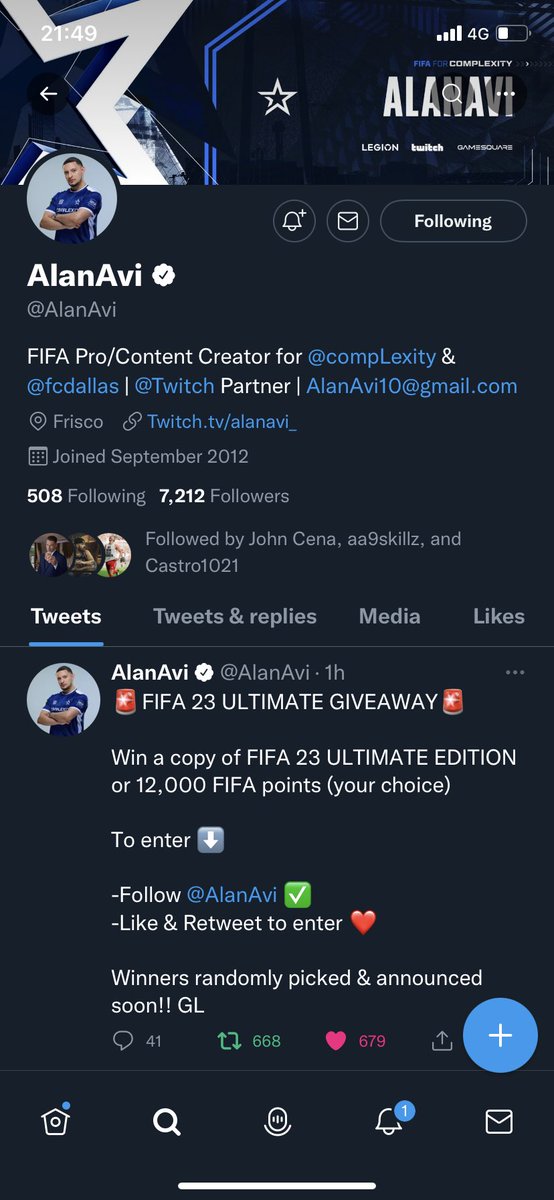The image size is (554, 1200).
Task: Turn on tweet notifications bell
Action: coord(294,221)
